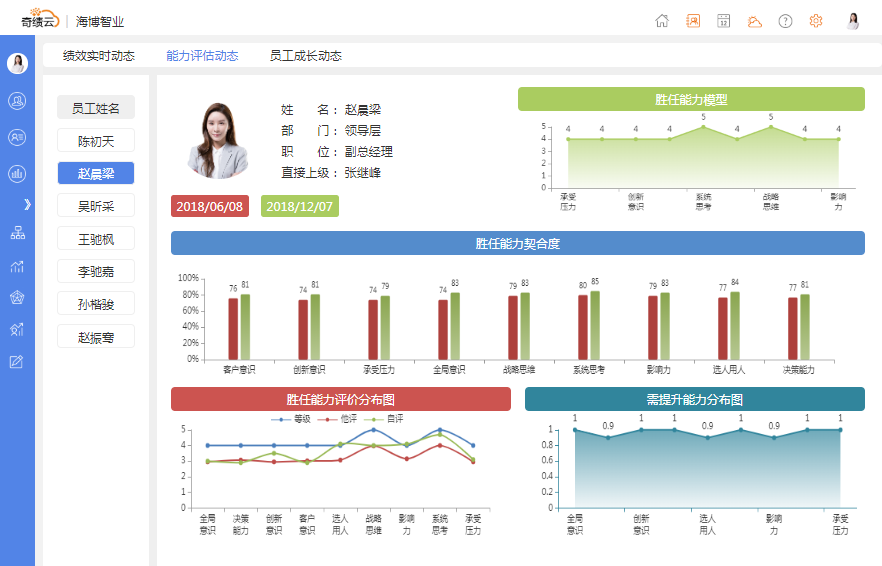The width and height of the screenshot is (882, 566).
Task: Select the 2018/12/07 date button
Action: pos(300,206)
